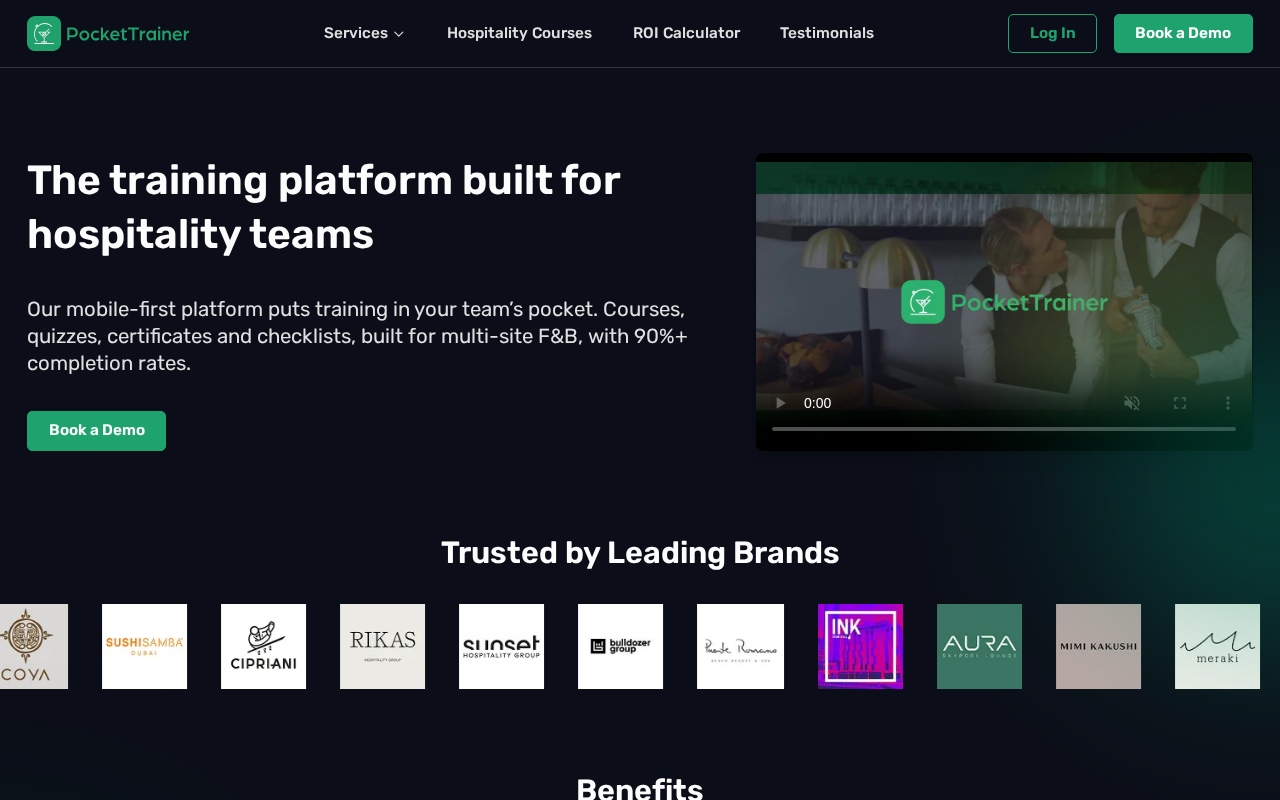Click the Cipriani brand logo

(263, 646)
